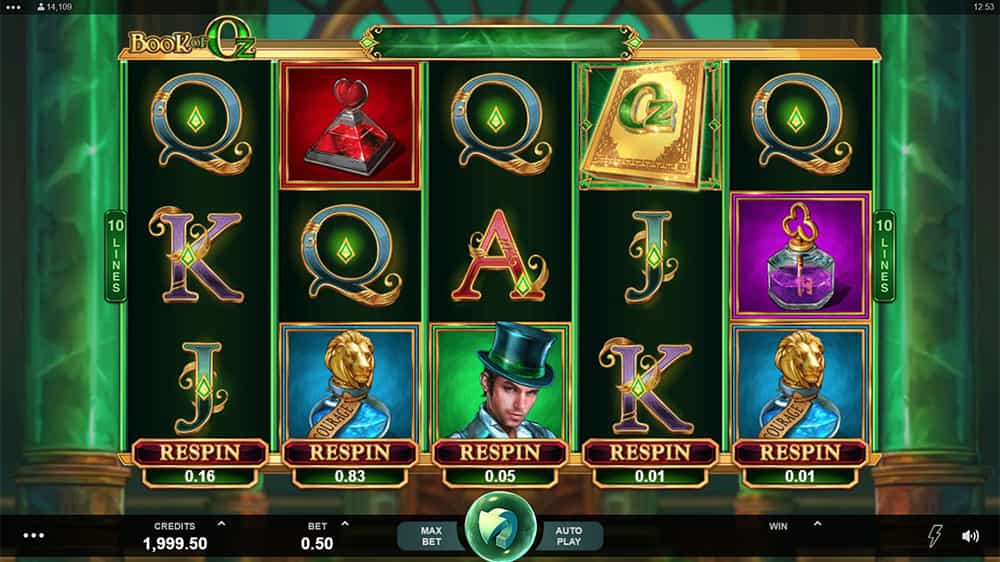Expand the Win chevron arrow
1000x562 pixels.
(818, 524)
